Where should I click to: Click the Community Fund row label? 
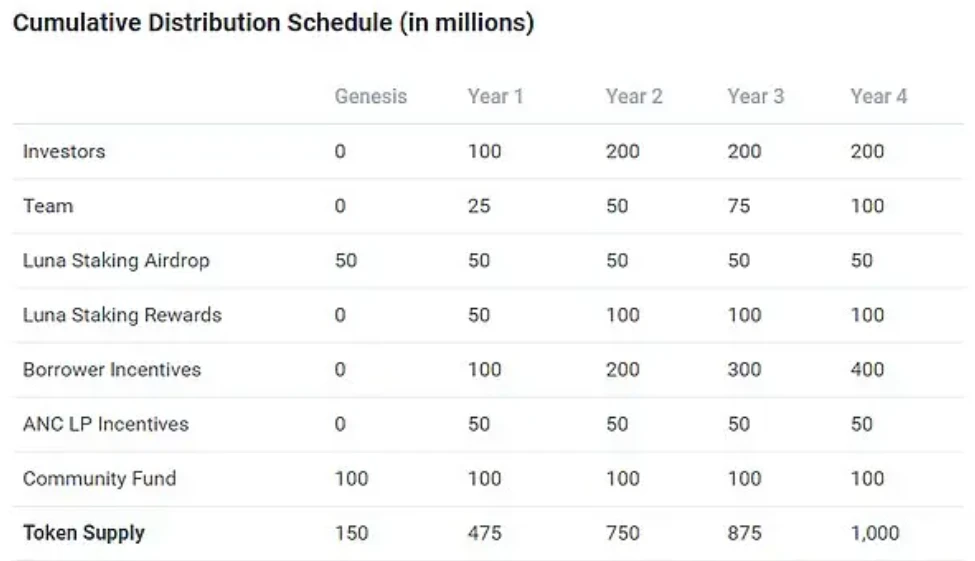coord(99,479)
